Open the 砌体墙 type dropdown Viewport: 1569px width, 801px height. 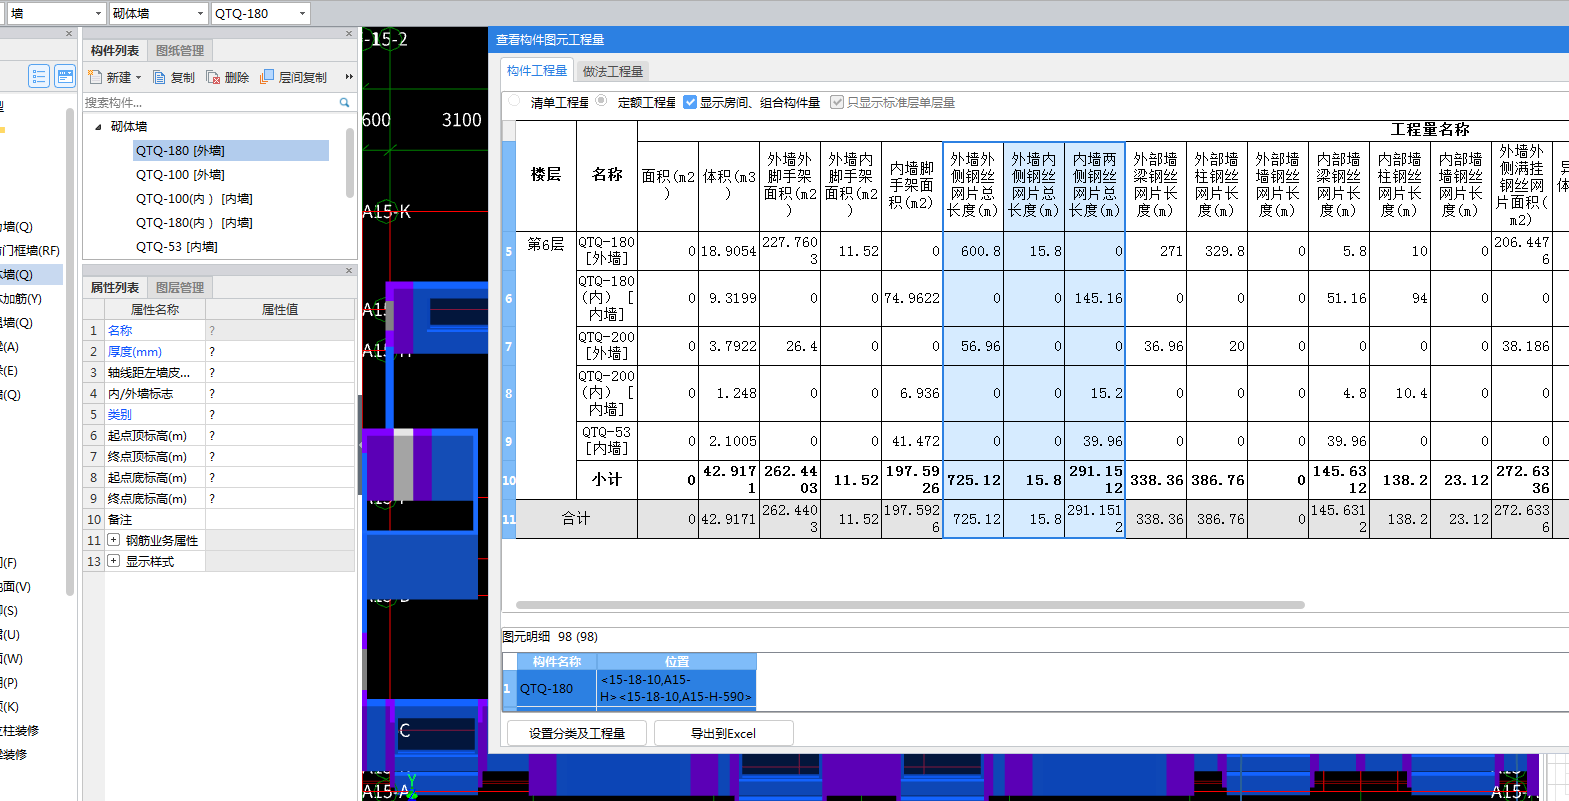coord(201,14)
